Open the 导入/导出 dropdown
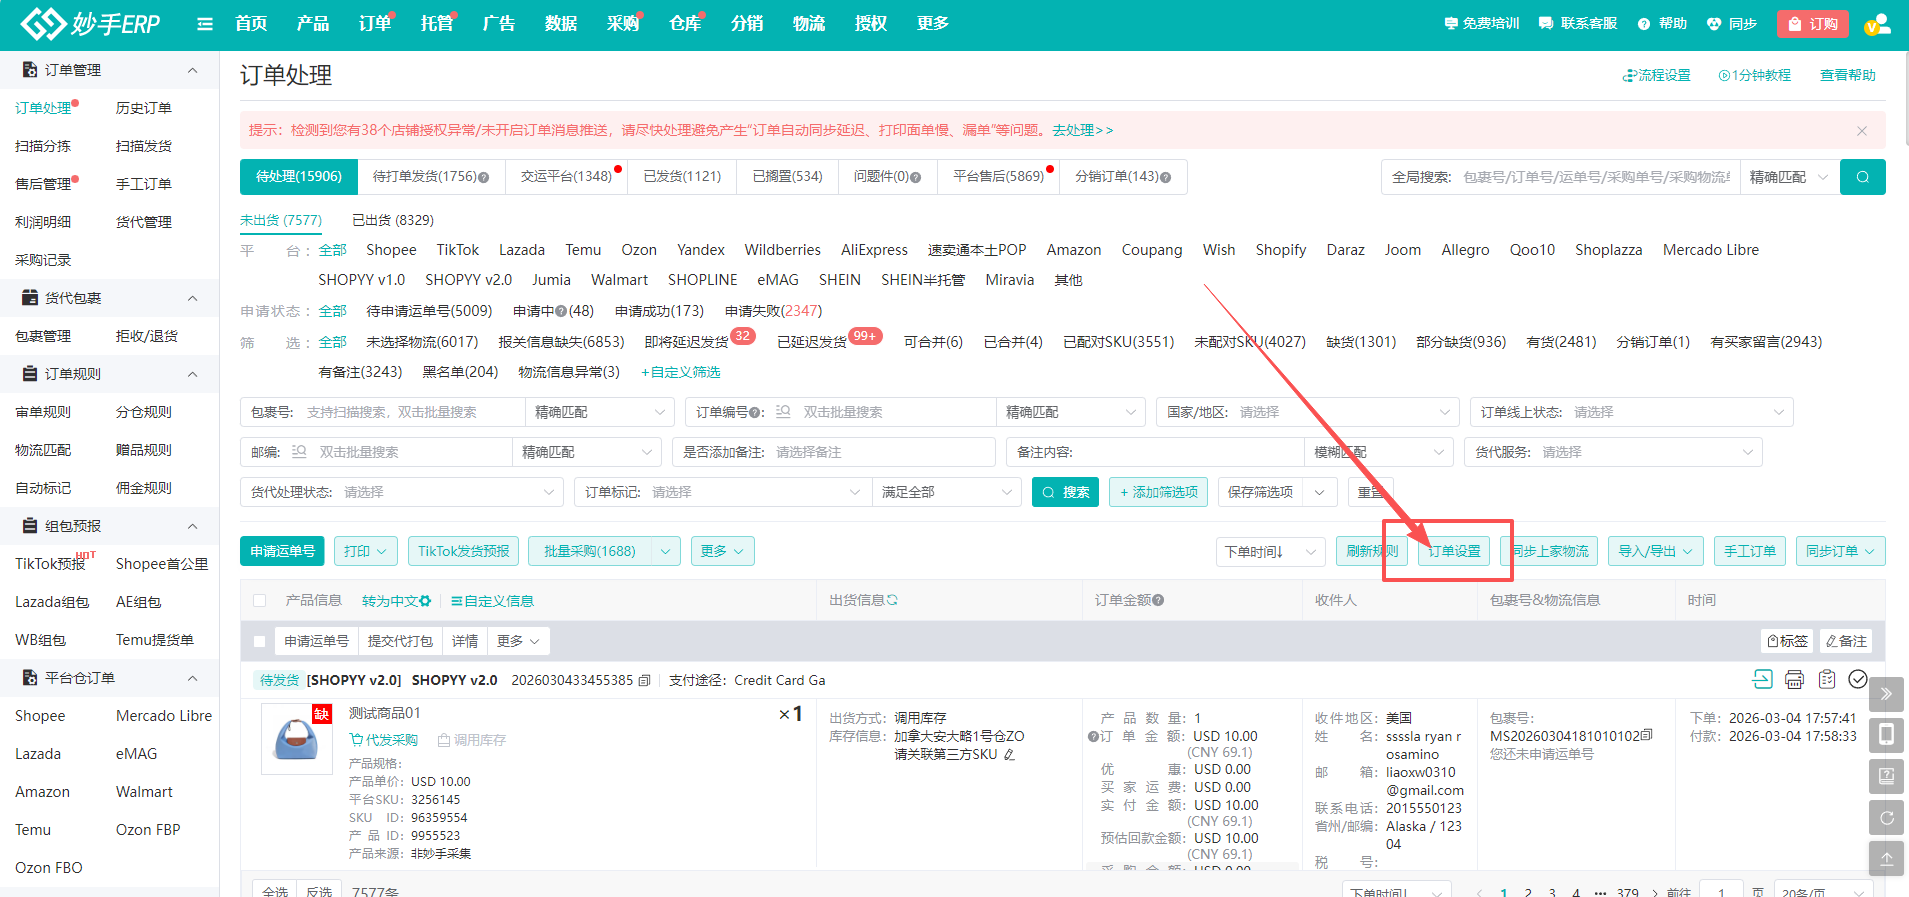The image size is (1909, 897). coord(1655,551)
